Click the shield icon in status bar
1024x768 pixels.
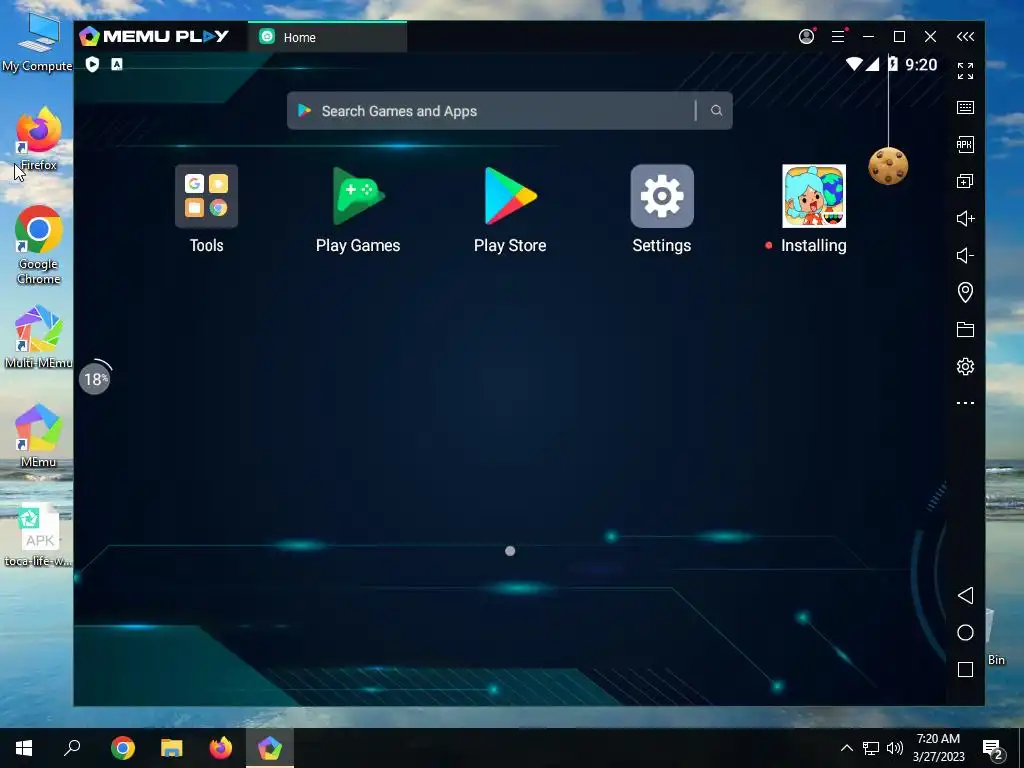[92, 64]
